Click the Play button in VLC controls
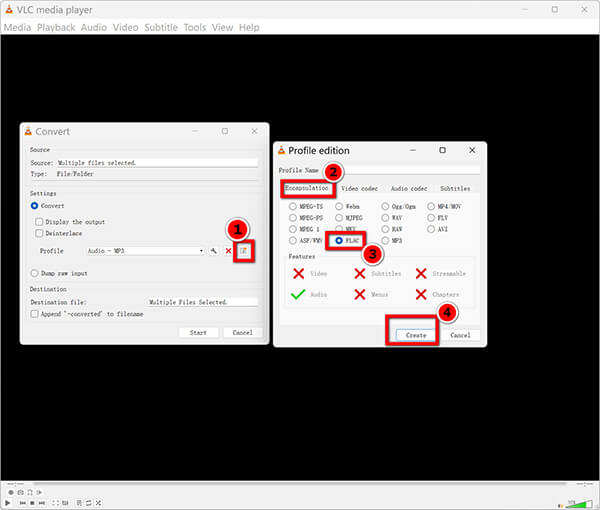600x510 pixels. pyautogui.click(x=7, y=503)
